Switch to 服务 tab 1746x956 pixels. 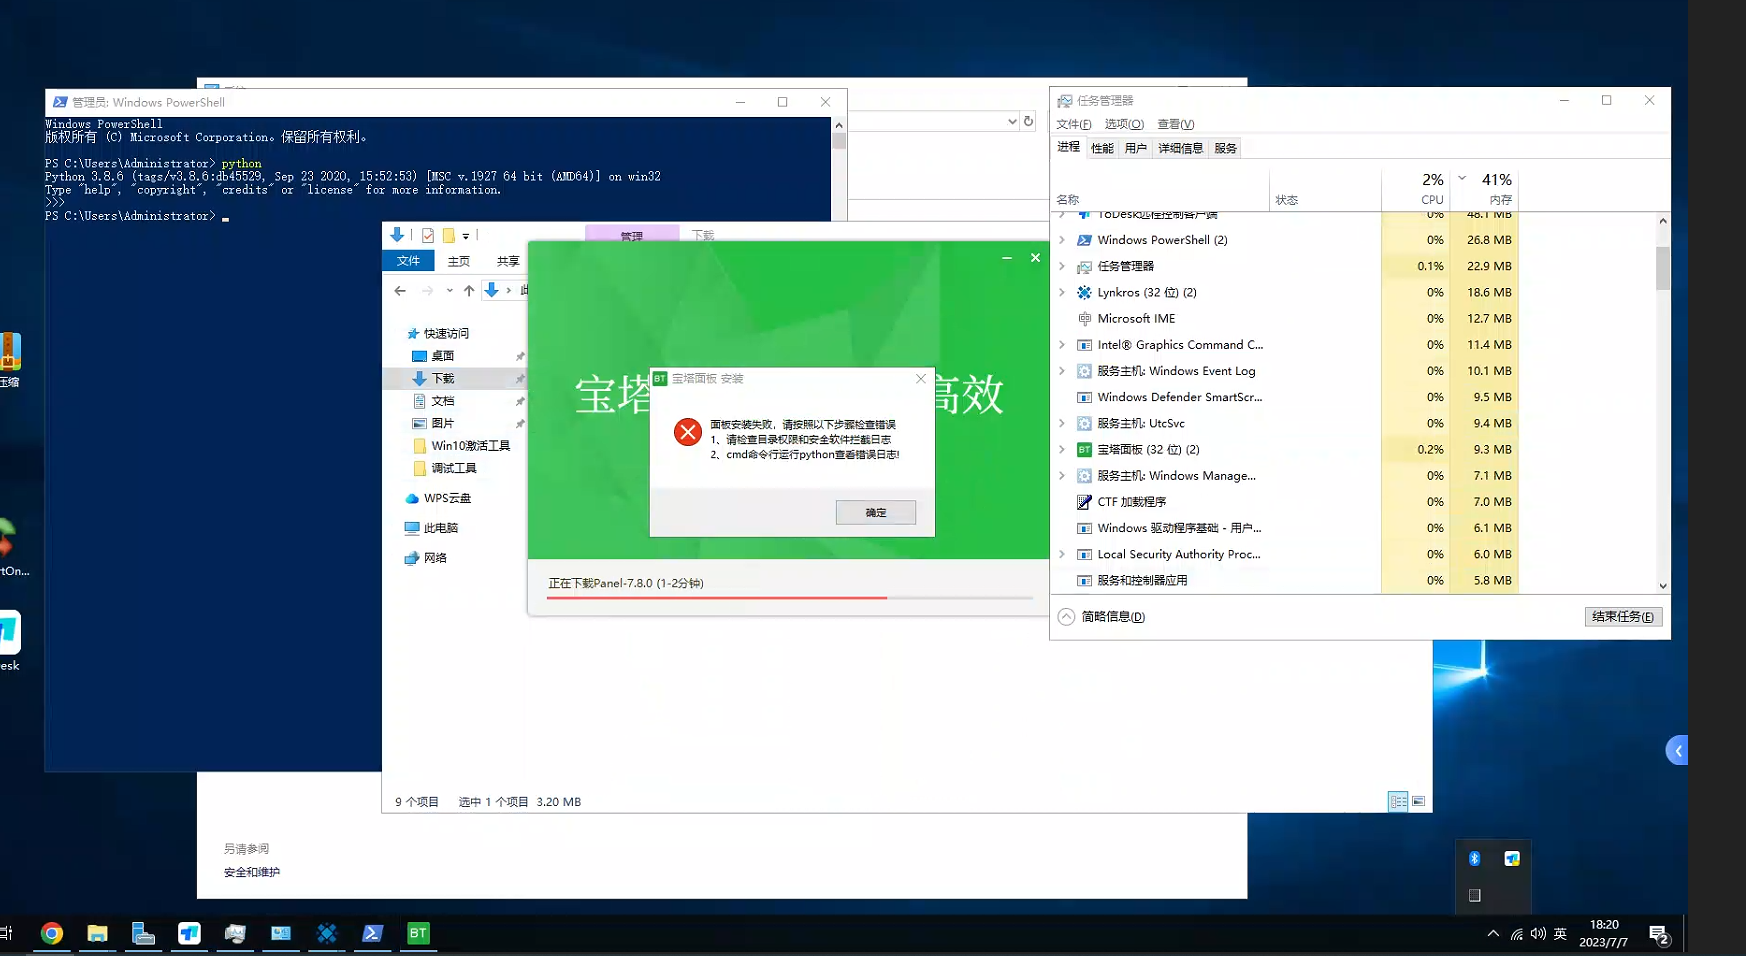pos(1225,148)
